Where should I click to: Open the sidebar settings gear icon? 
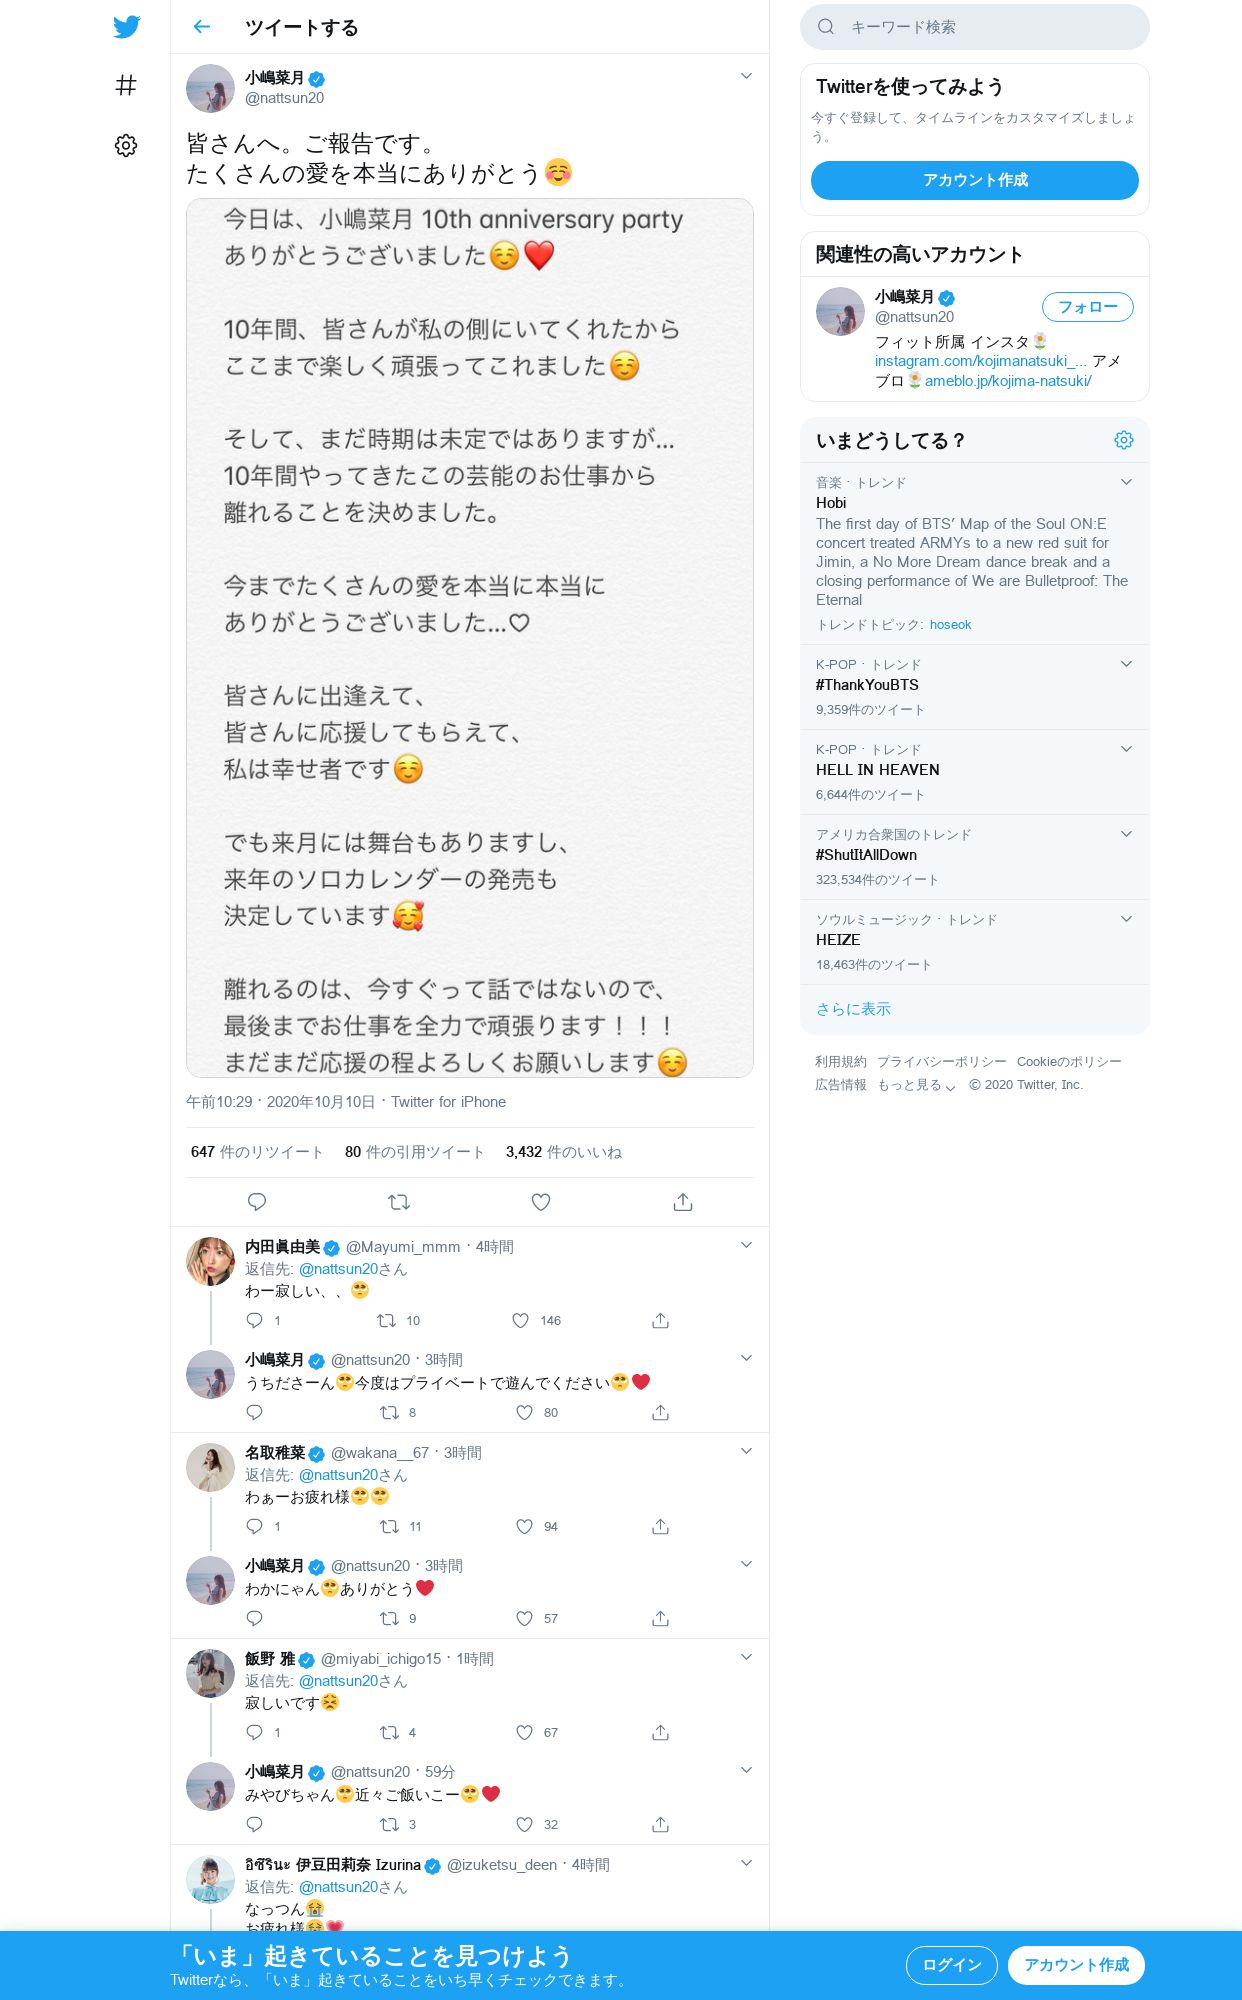[x=126, y=146]
